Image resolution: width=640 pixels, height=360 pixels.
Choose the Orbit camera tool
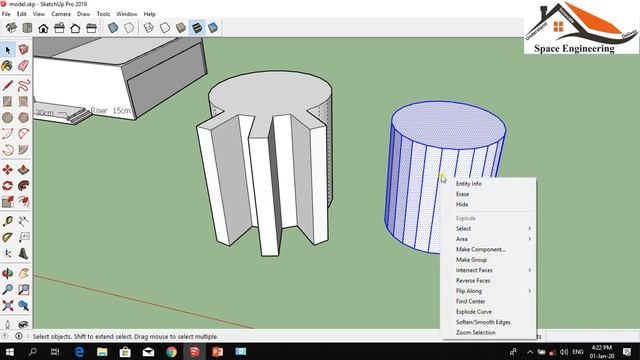tap(8, 273)
